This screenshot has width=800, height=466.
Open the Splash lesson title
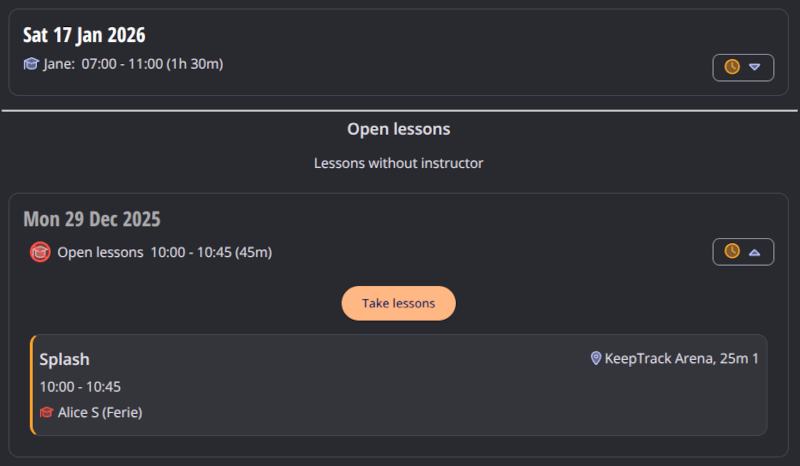[x=65, y=359]
